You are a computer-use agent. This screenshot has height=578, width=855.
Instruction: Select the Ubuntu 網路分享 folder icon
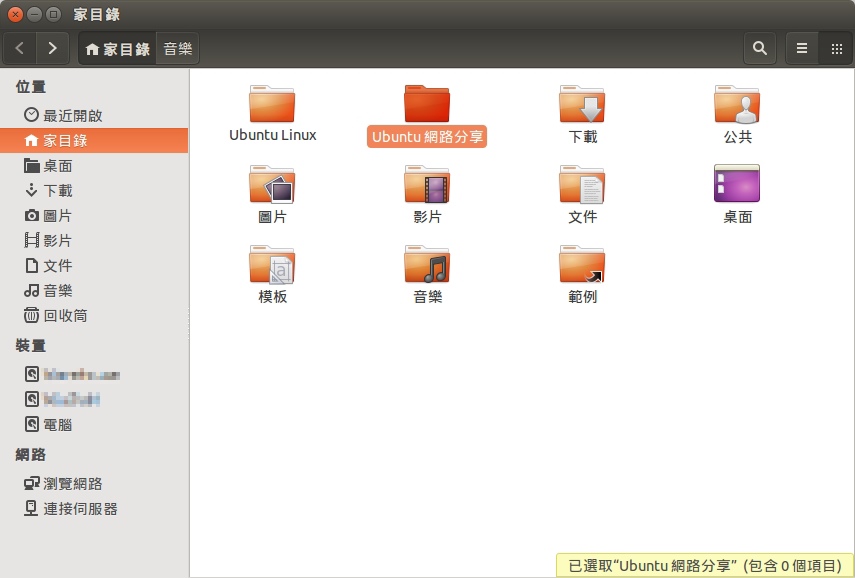click(x=427, y=104)
